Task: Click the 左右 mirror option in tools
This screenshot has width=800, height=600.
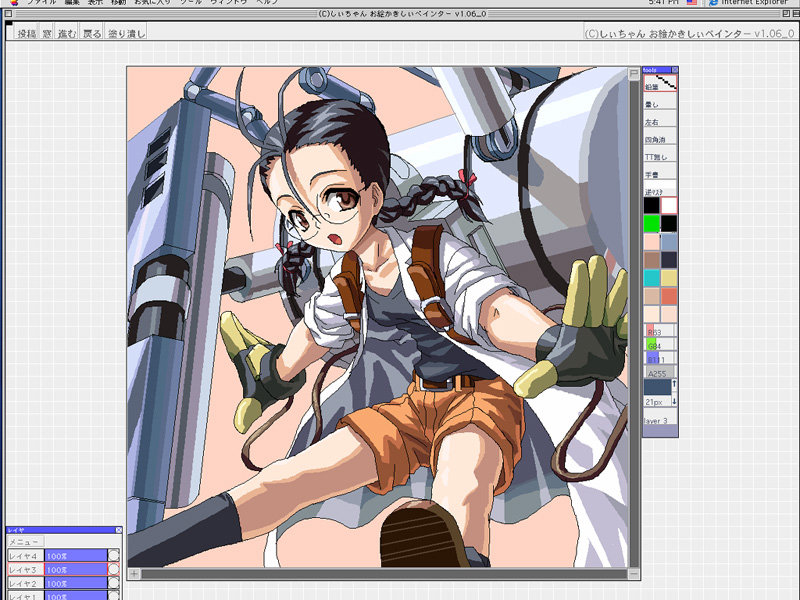Action: tap(660, 118)
